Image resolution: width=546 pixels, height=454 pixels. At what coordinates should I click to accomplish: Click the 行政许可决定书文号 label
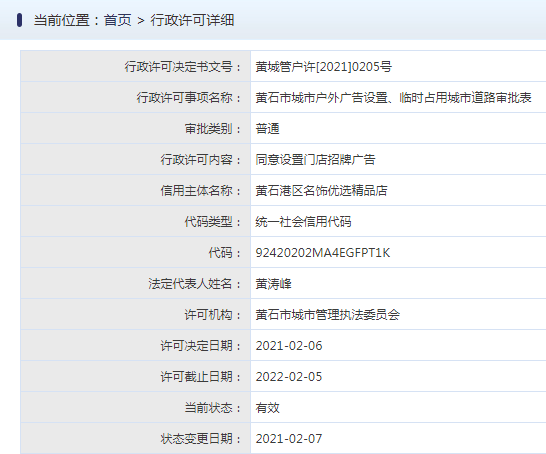click(182, 66)
